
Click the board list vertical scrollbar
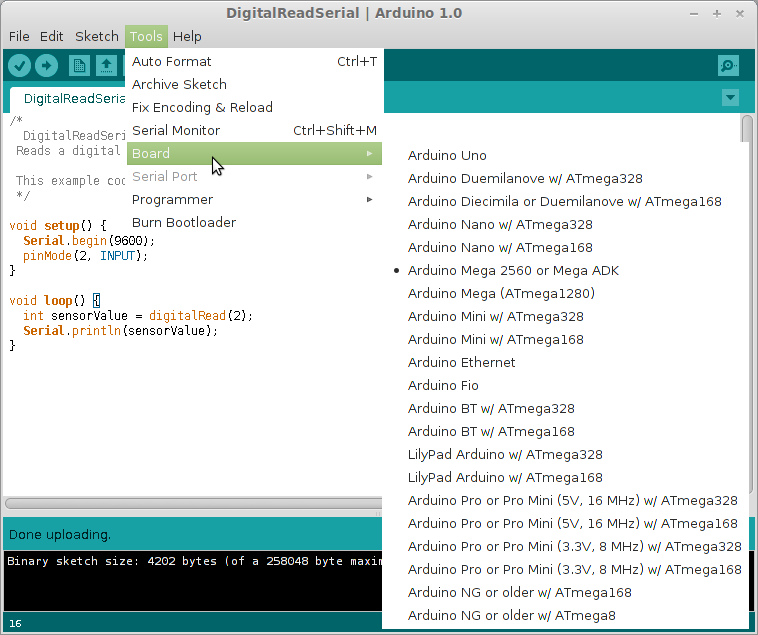click(x=746, y=130)
